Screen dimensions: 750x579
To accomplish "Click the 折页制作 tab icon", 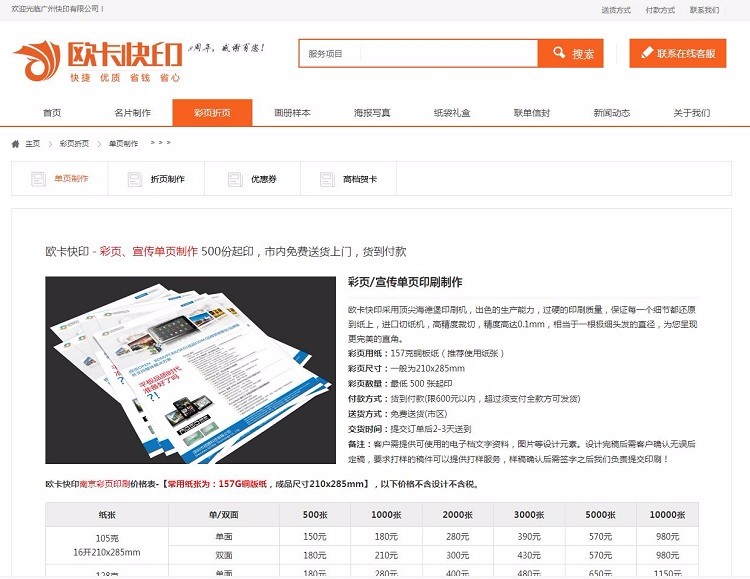I will click(x=135, y=179).
